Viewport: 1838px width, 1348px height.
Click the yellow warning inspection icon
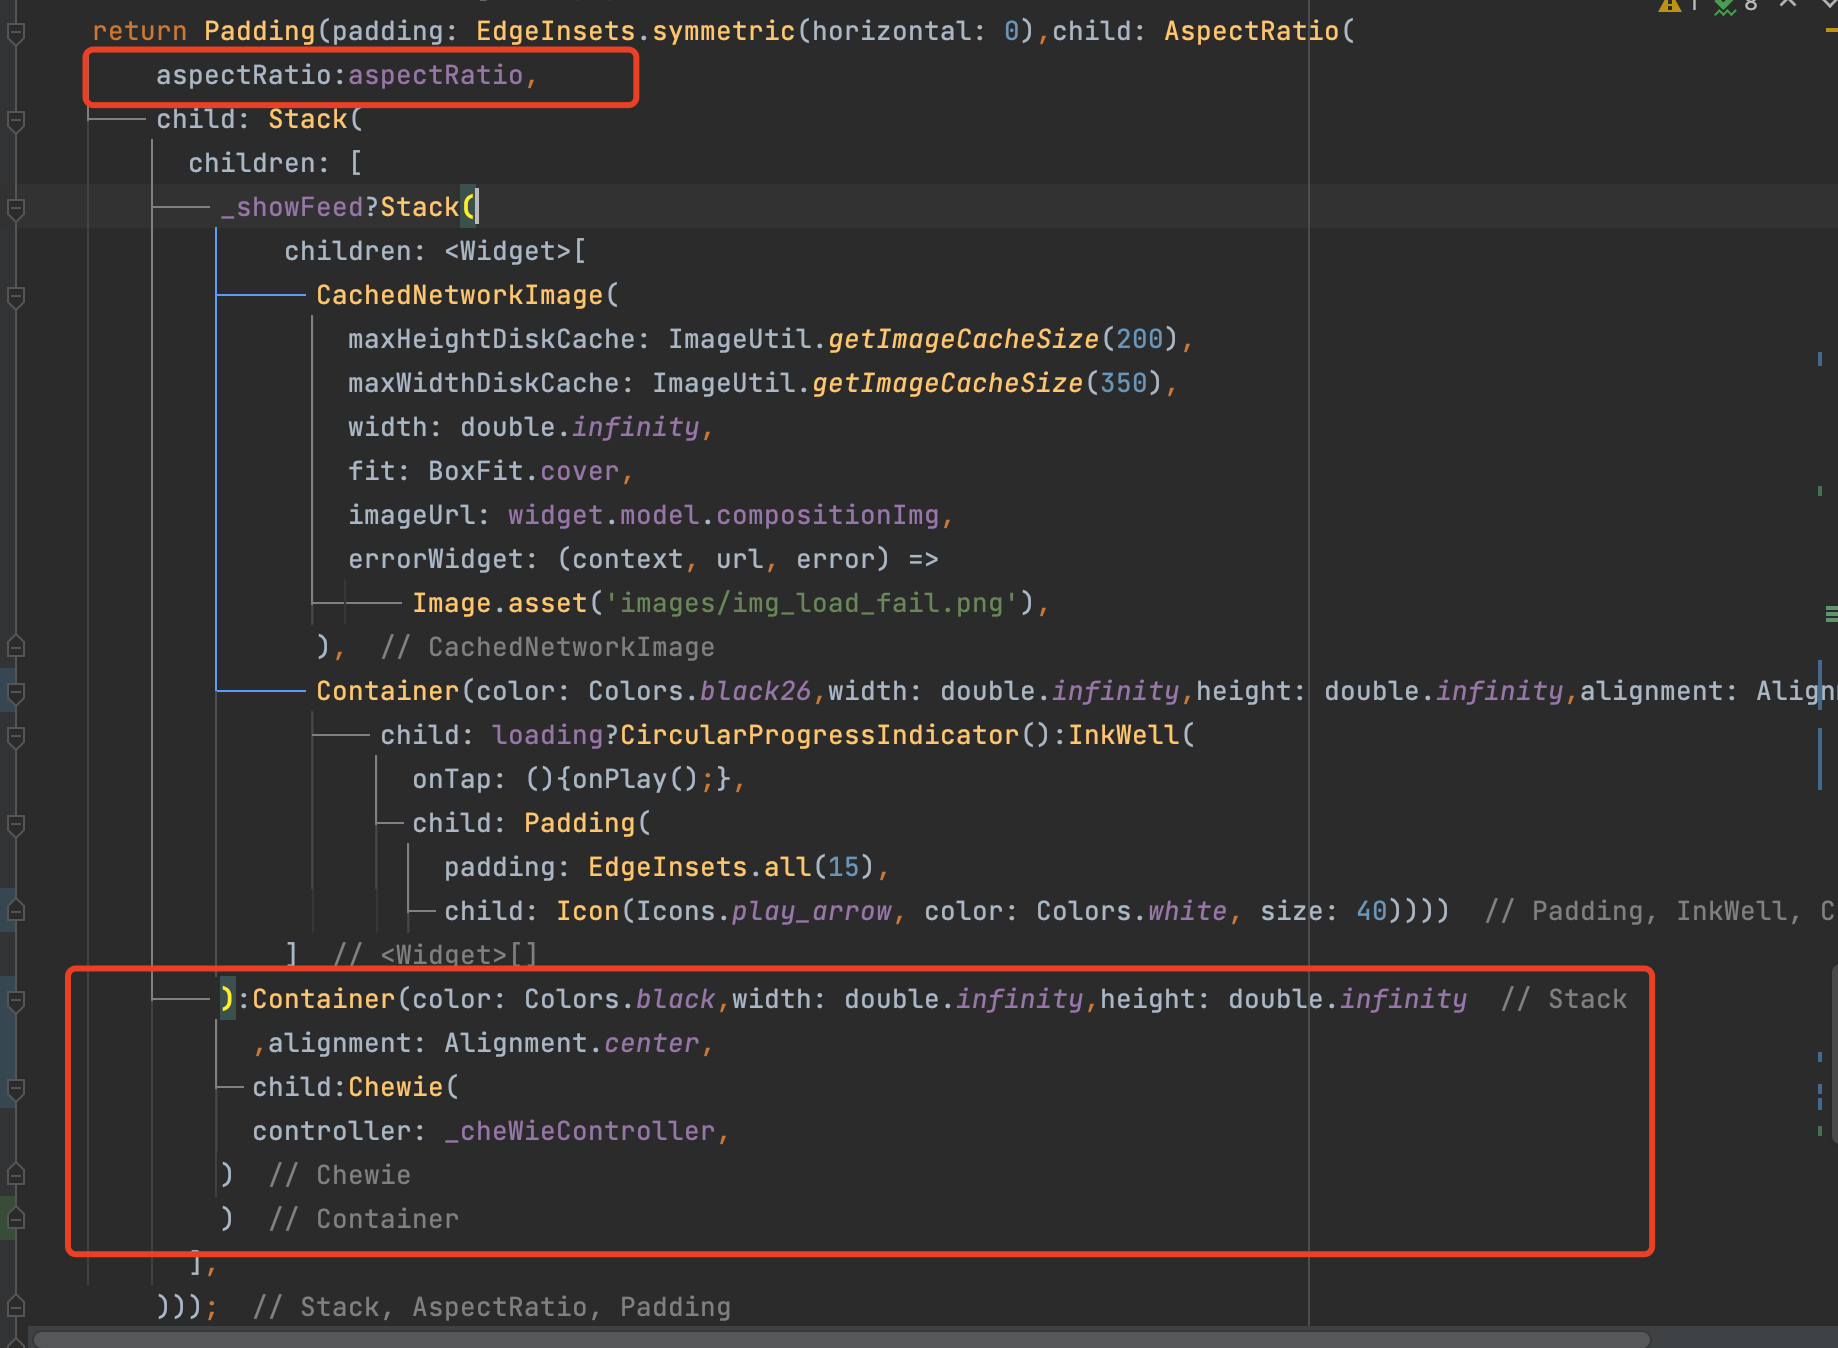click(1669, 5)
